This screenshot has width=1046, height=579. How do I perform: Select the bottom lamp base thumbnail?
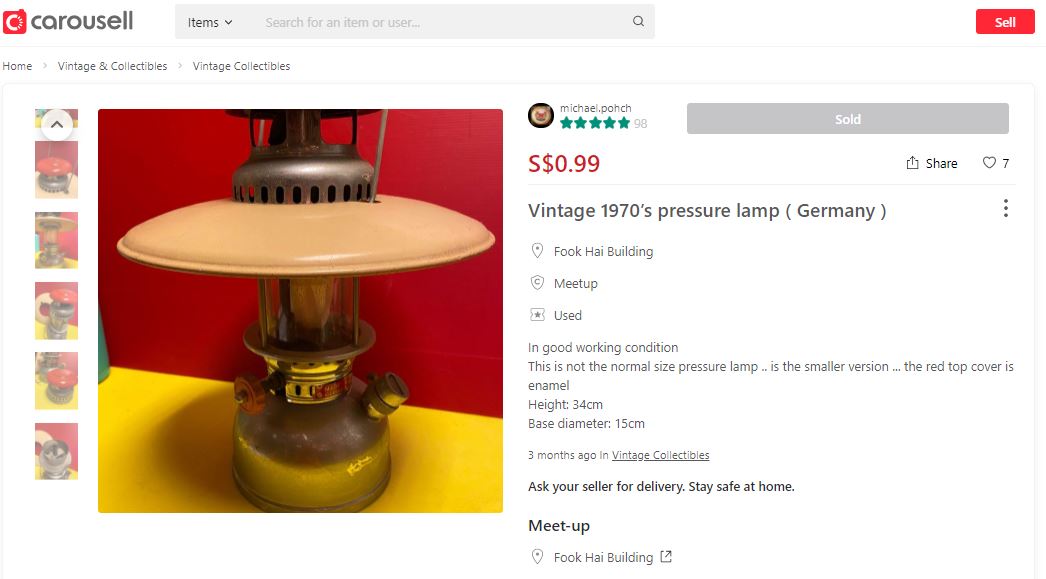click(x=57, y=451)
